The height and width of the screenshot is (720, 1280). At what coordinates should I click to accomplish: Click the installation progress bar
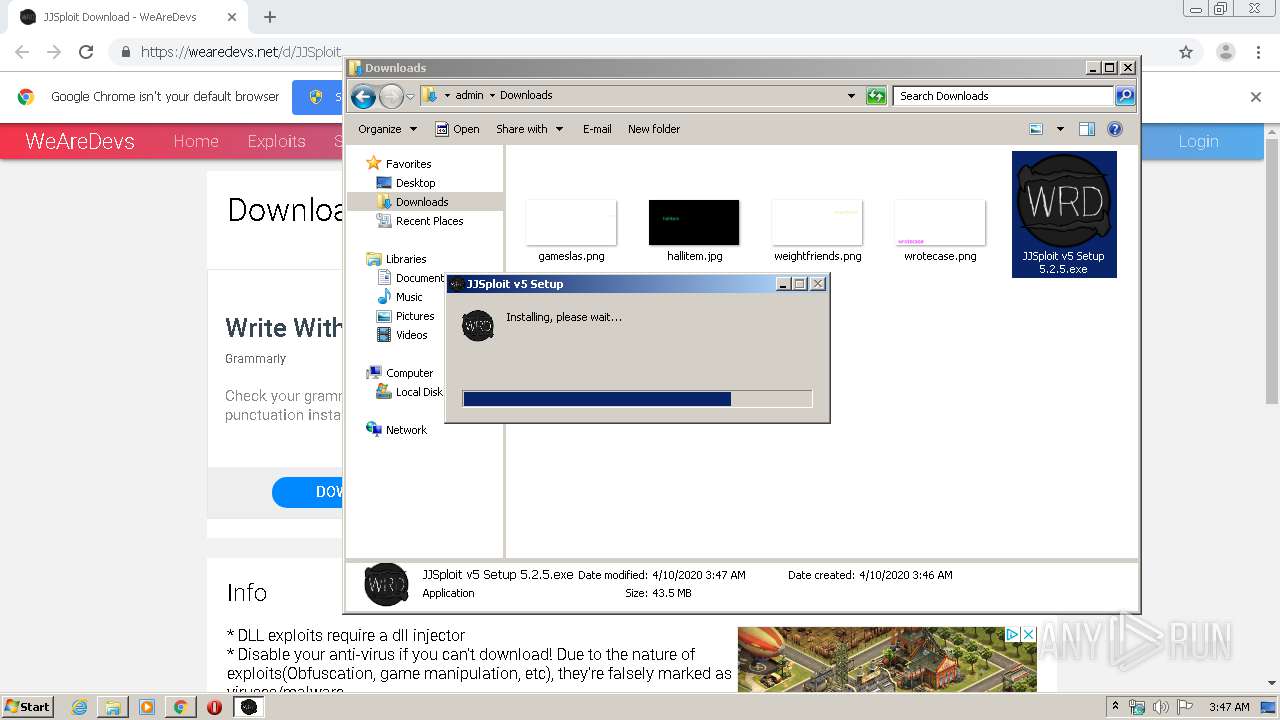(x=638, y=399)
